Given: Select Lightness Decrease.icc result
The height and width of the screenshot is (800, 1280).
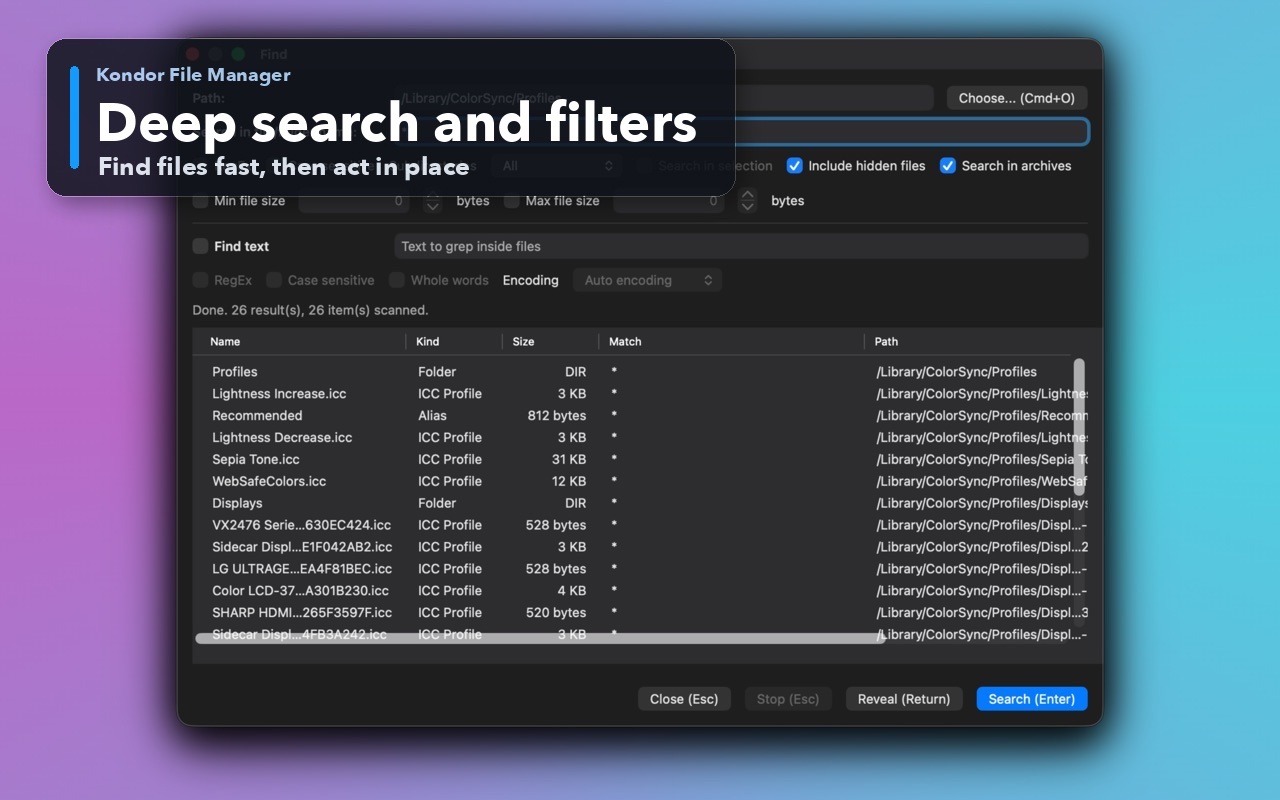Looking at the screenshot, I should click(x=640, y=438).
